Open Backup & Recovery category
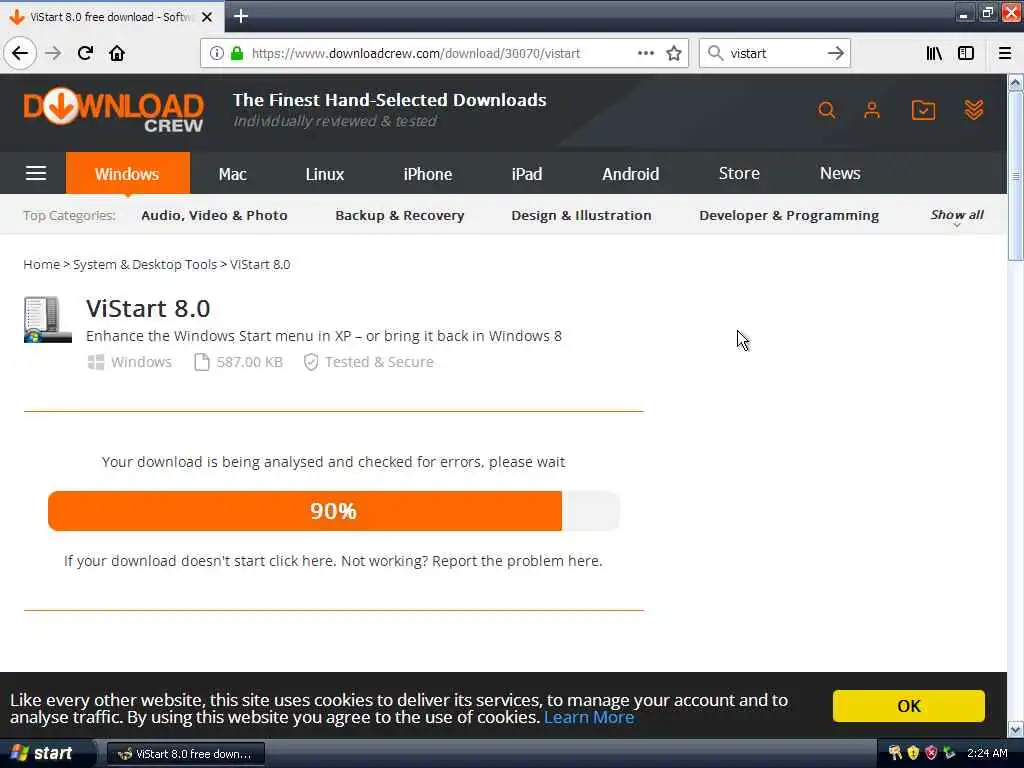This screenshot has width=1024, height=768. [400, 216]
